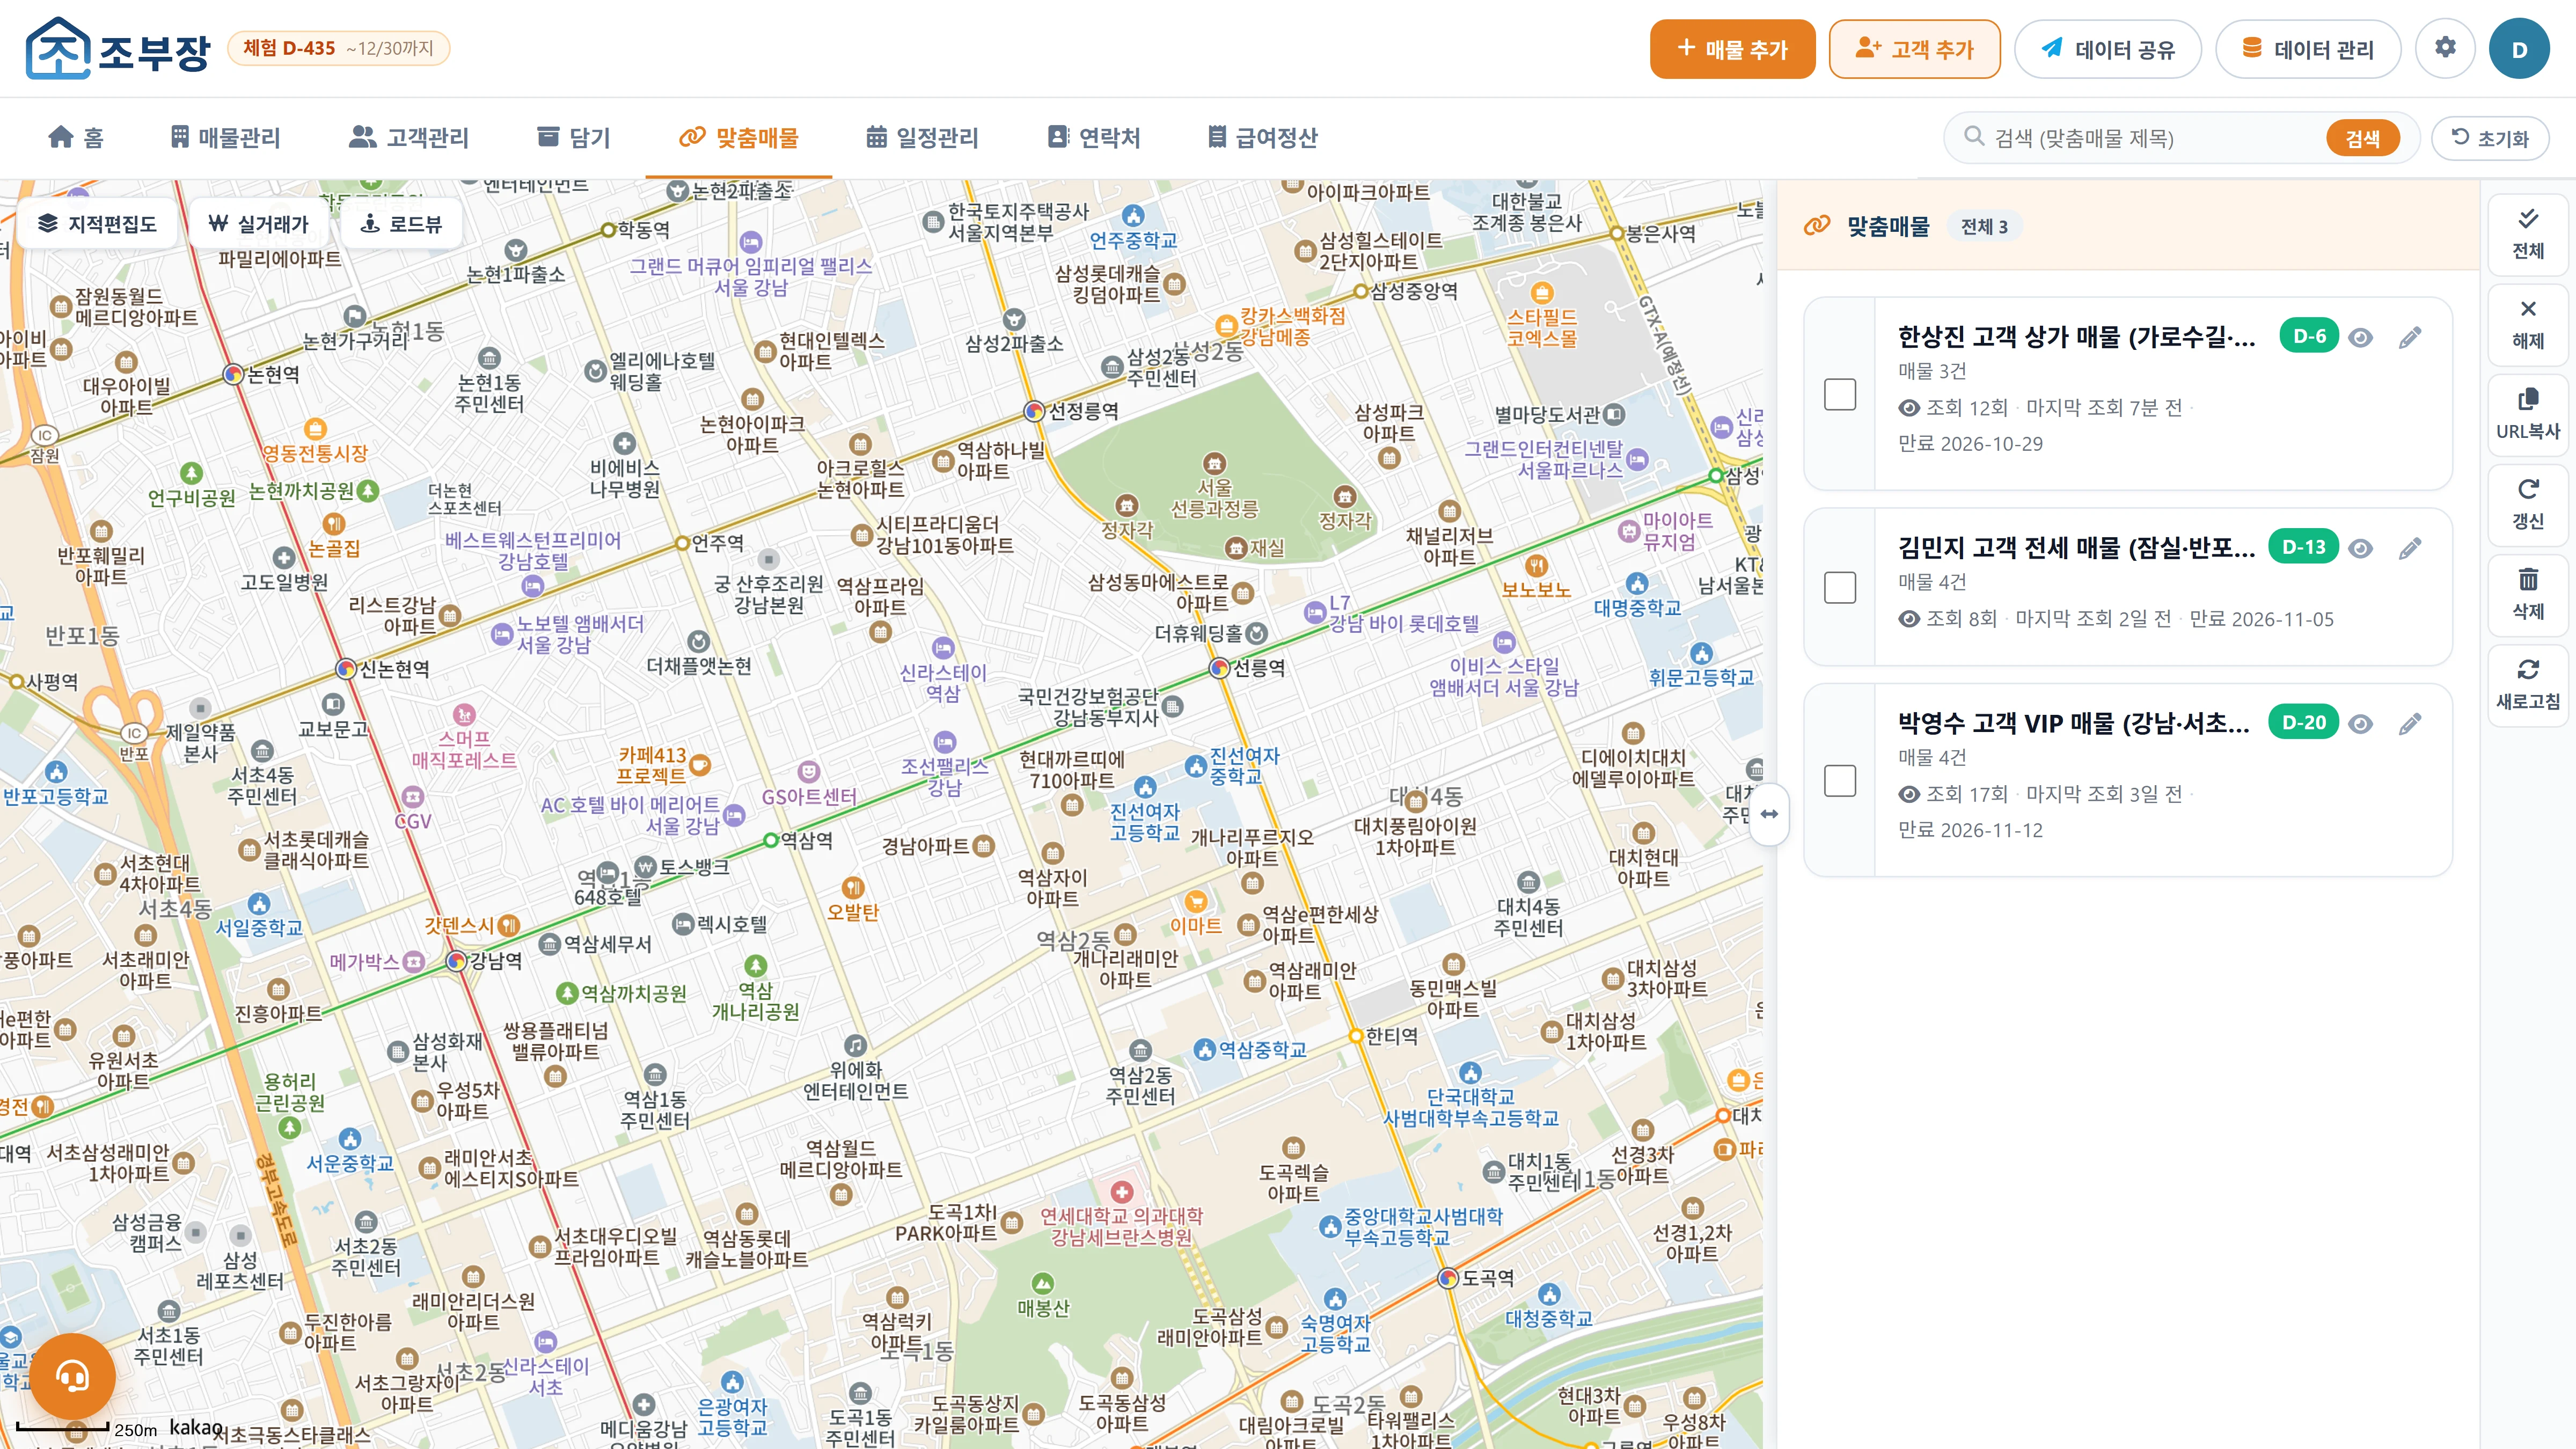Edit 한상진 고객 card with pencil icon
This screenshot has height=1449, width=2576.
(x=2410, y=337)
